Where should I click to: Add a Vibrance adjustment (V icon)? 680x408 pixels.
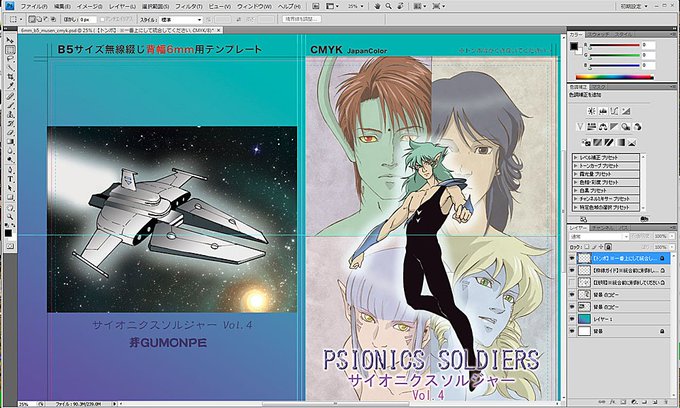[x=580, y=127]
